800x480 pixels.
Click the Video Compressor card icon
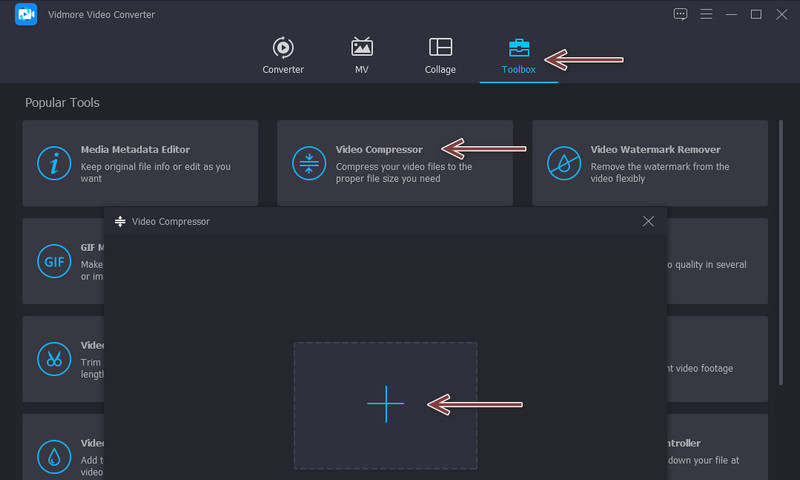click(x=308, y=163)
